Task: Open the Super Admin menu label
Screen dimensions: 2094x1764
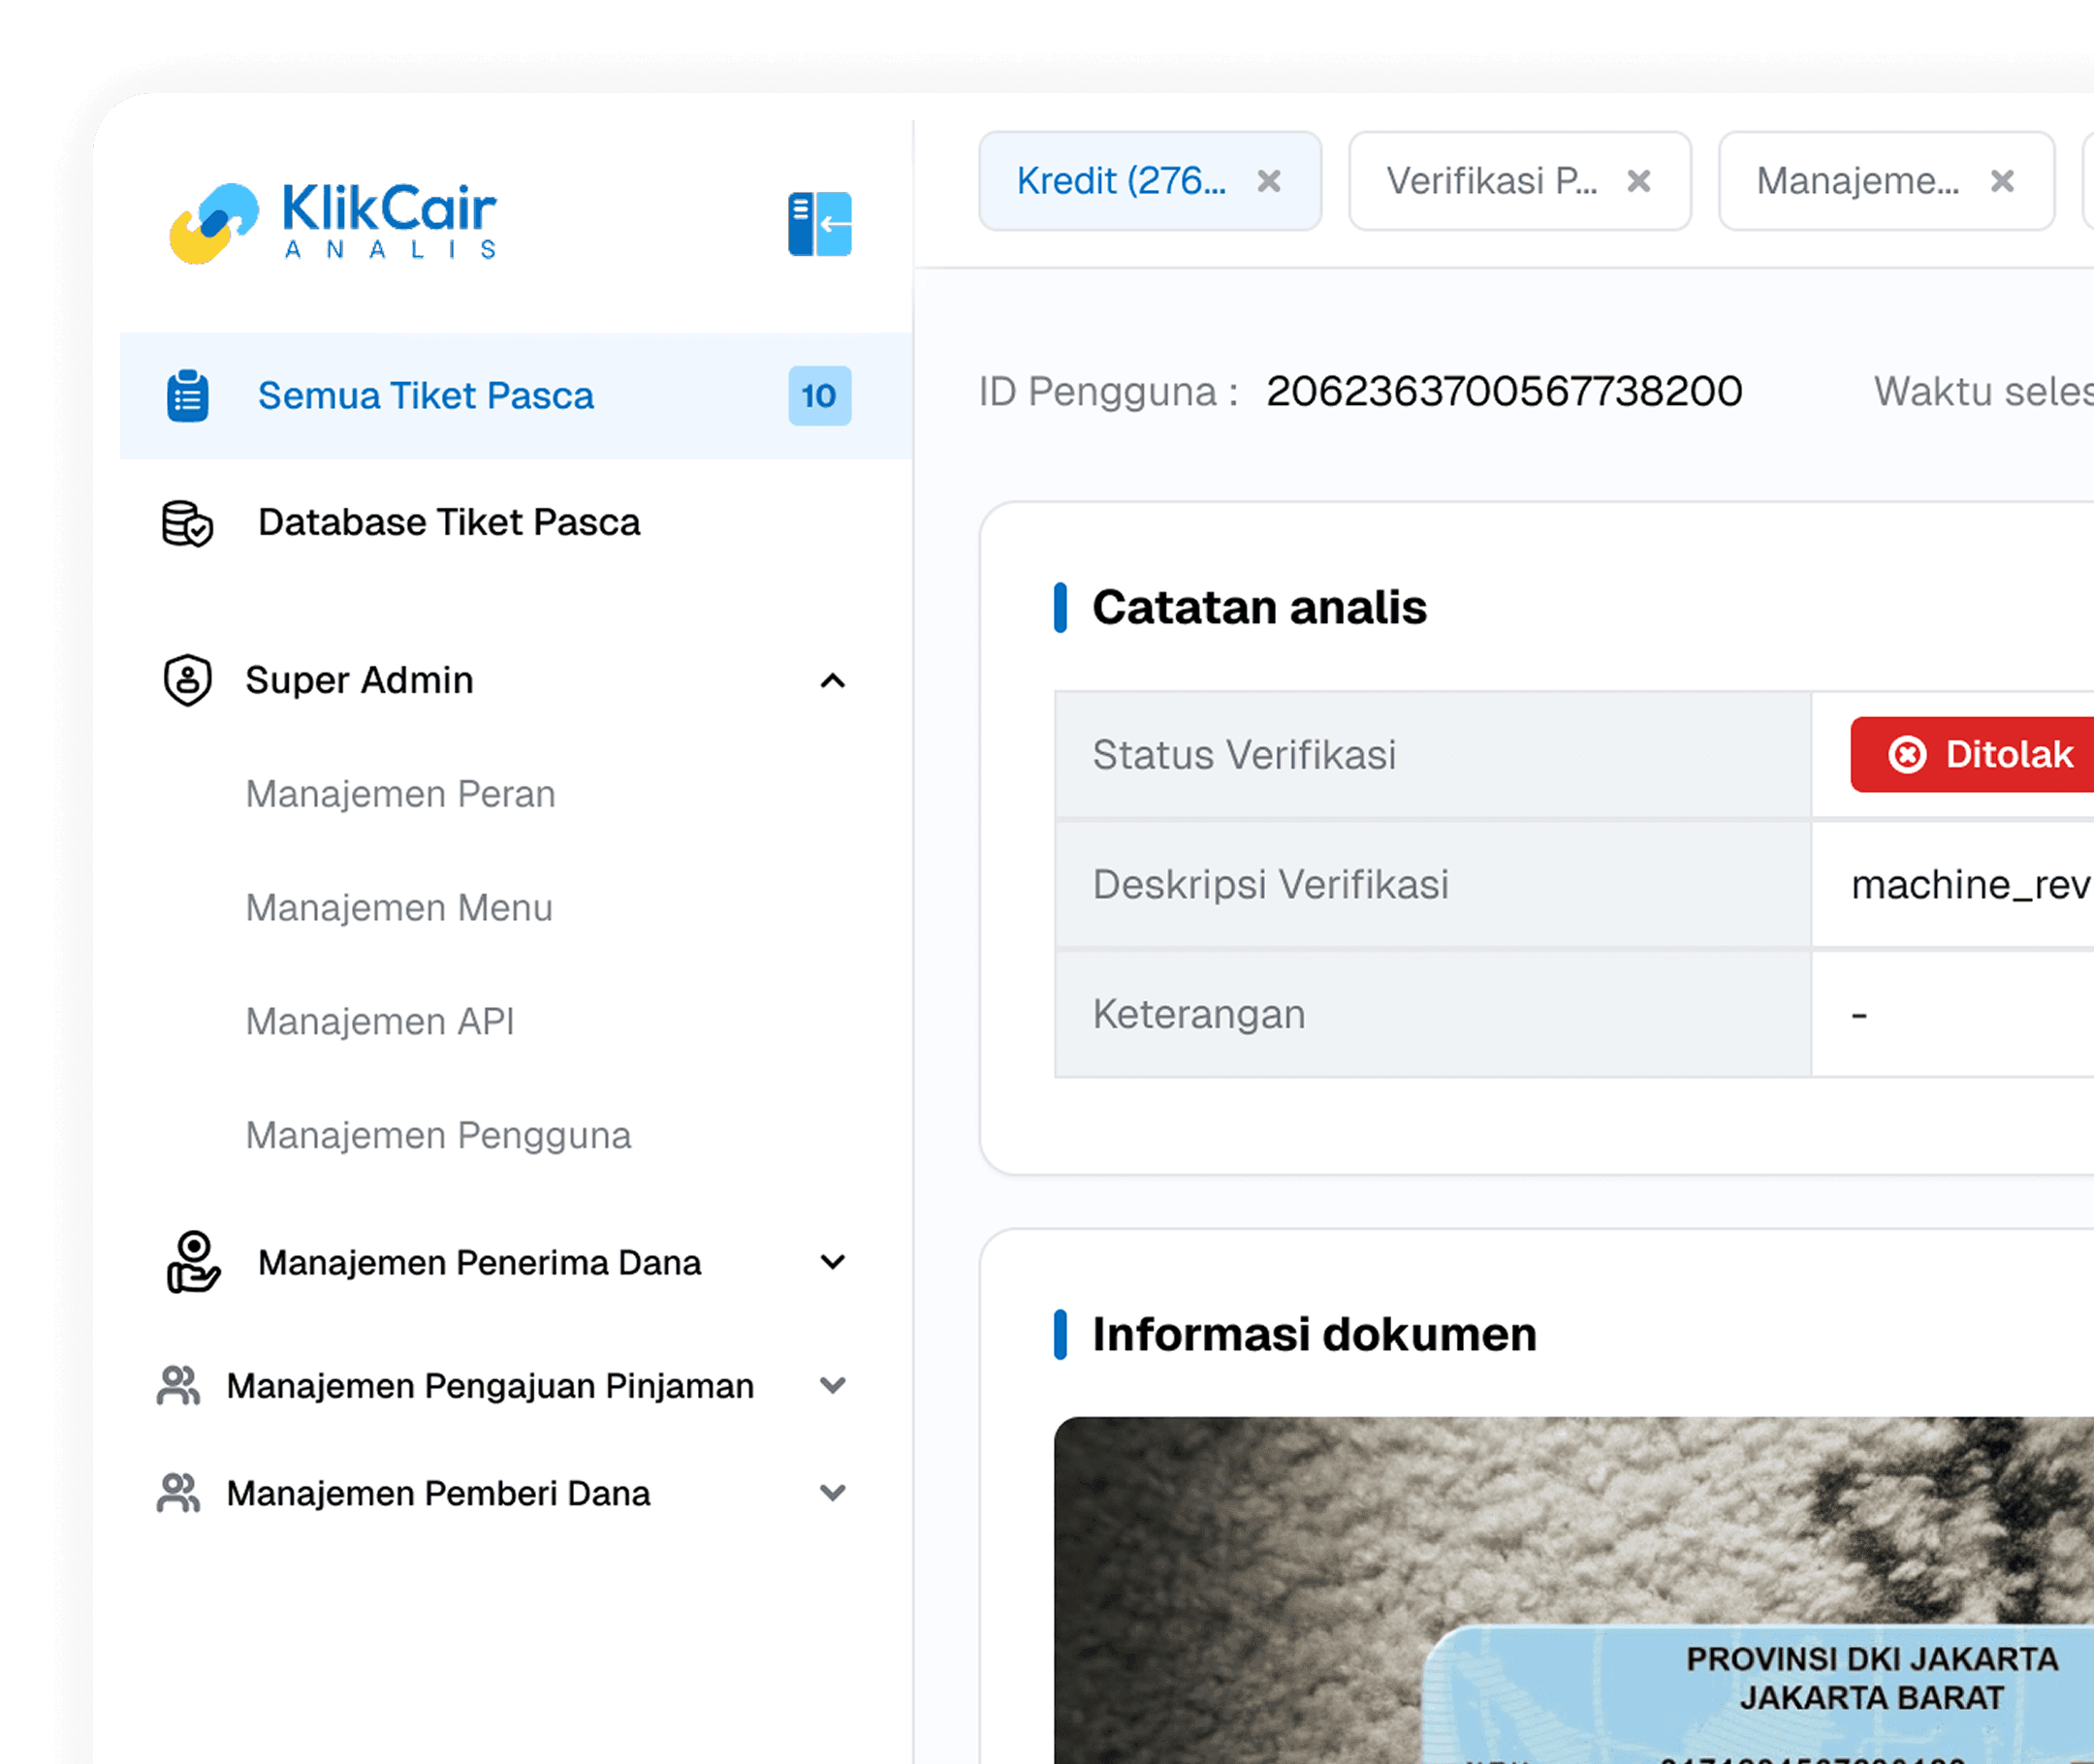Action: [x=359, y=681]
